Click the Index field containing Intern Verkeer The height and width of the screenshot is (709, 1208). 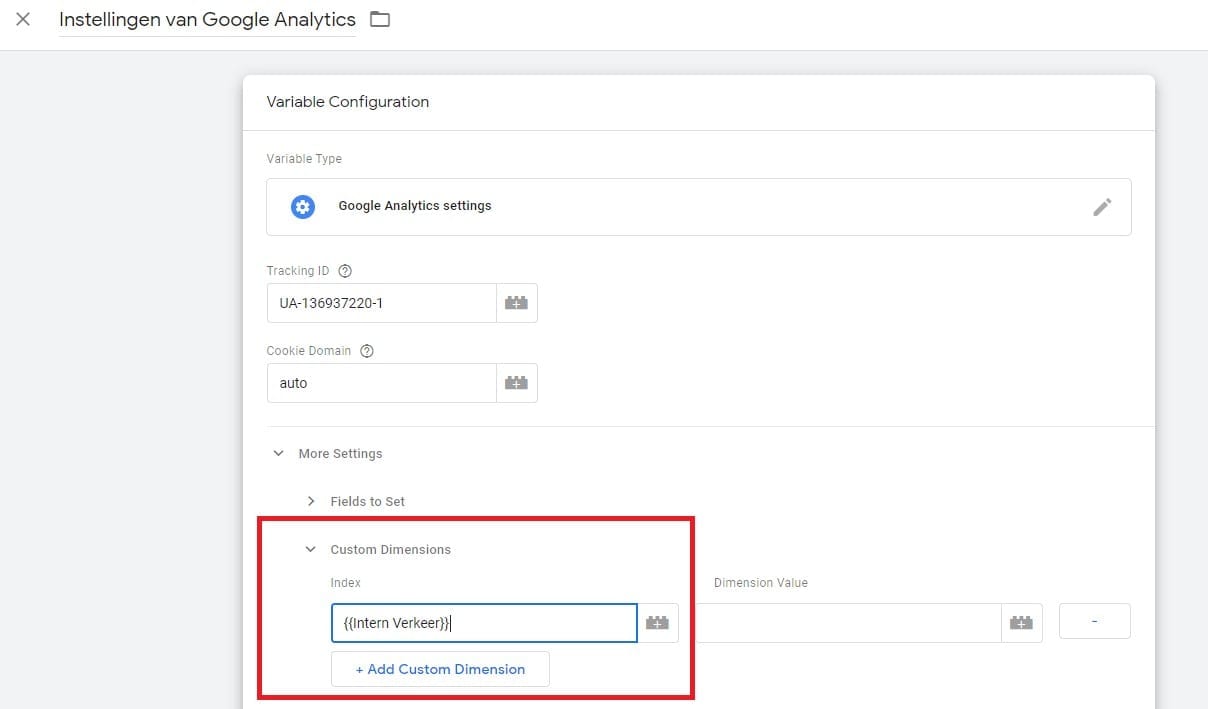coord(484,623)
